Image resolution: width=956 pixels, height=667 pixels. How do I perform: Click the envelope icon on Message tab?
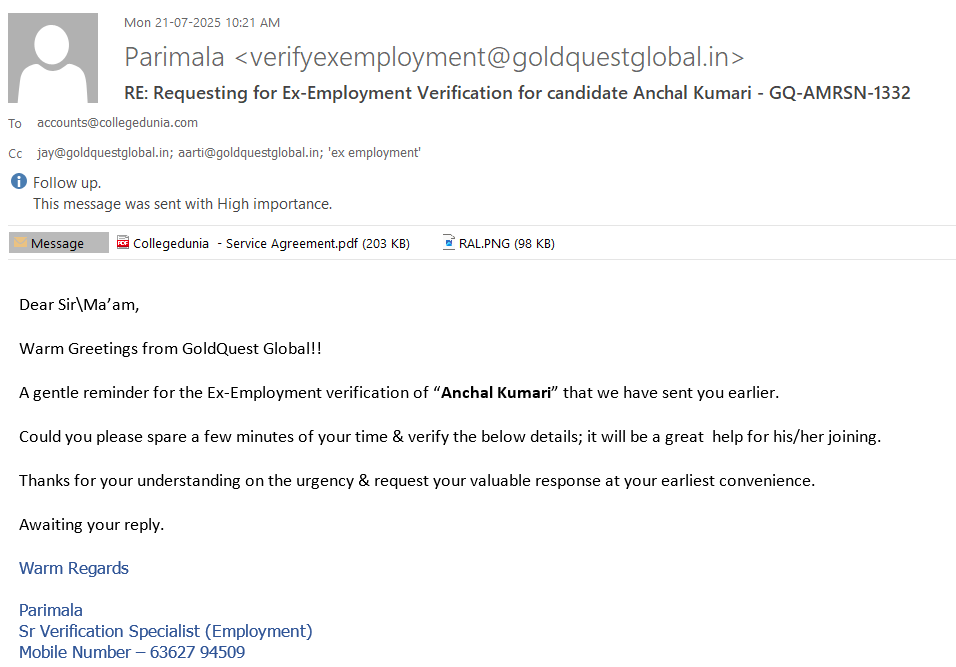point(20,243)
